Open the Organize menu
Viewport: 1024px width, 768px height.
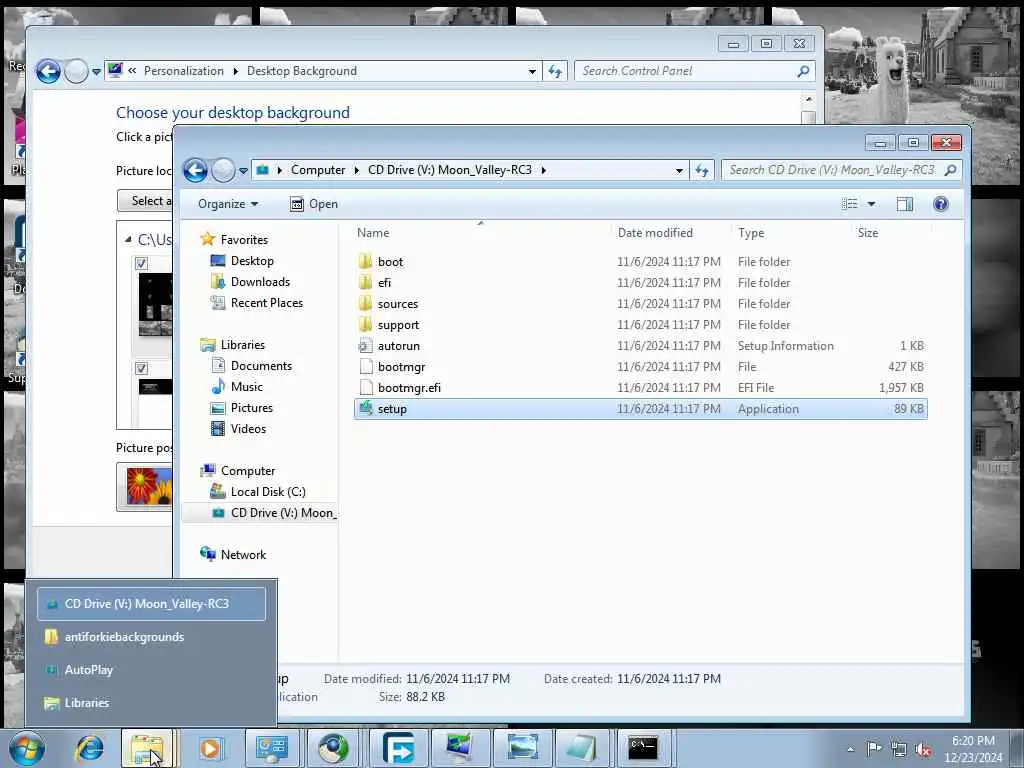(x=228, y=204)
